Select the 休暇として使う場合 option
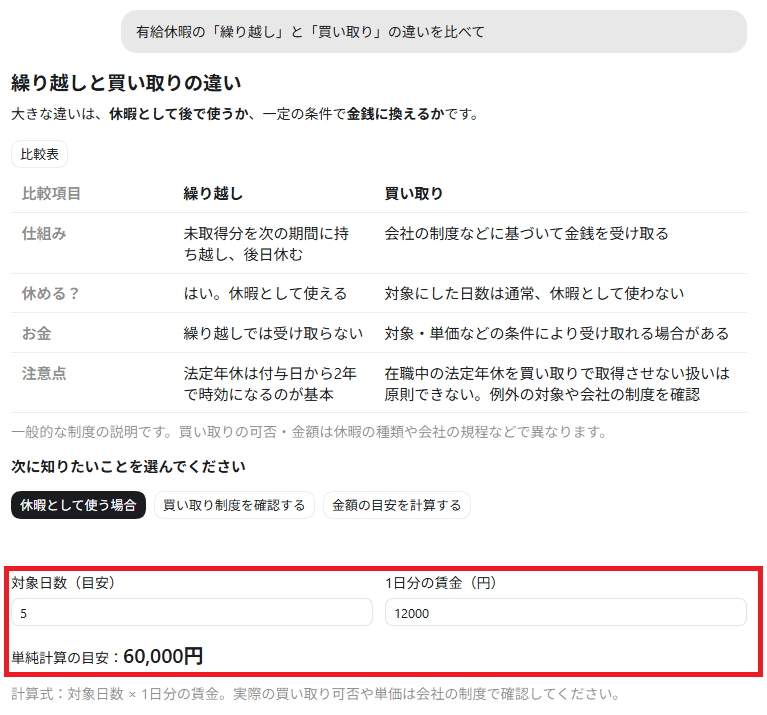767x715 pixels. pos(78,505)
